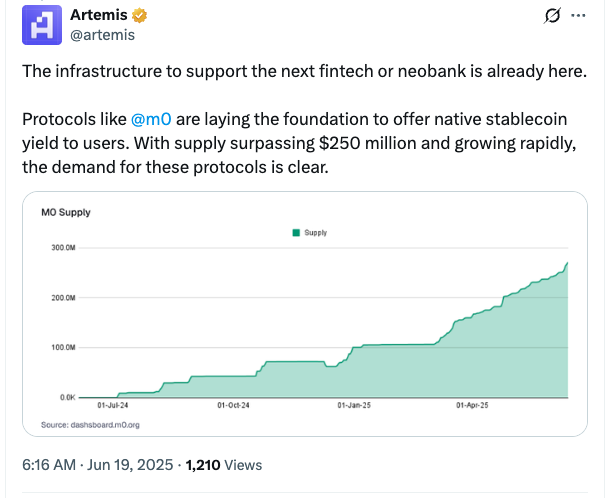Click the 6:16 AM Jun 19, 2025 timestamp
Image resolution: width=613 pixels, height=498 pixels.
pyautogui.click(x=97, y=465)
